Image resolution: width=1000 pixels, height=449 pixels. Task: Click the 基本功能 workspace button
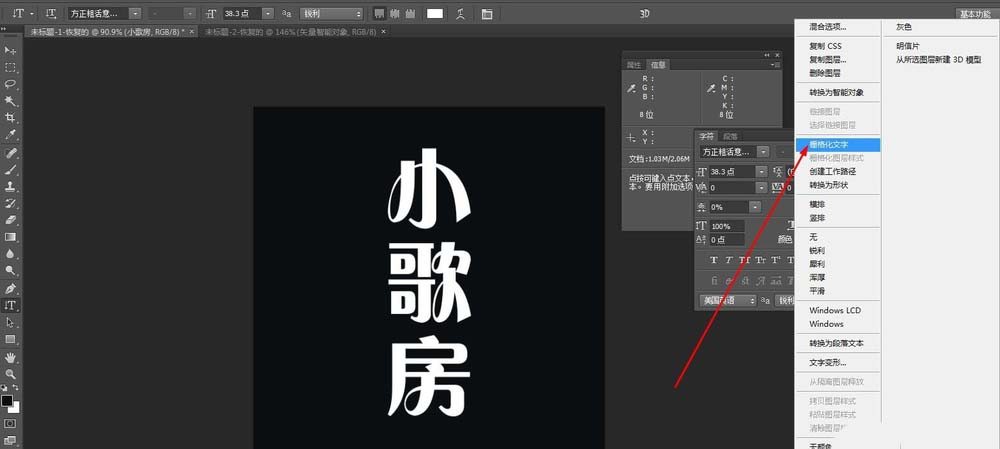tap(974, 14)
